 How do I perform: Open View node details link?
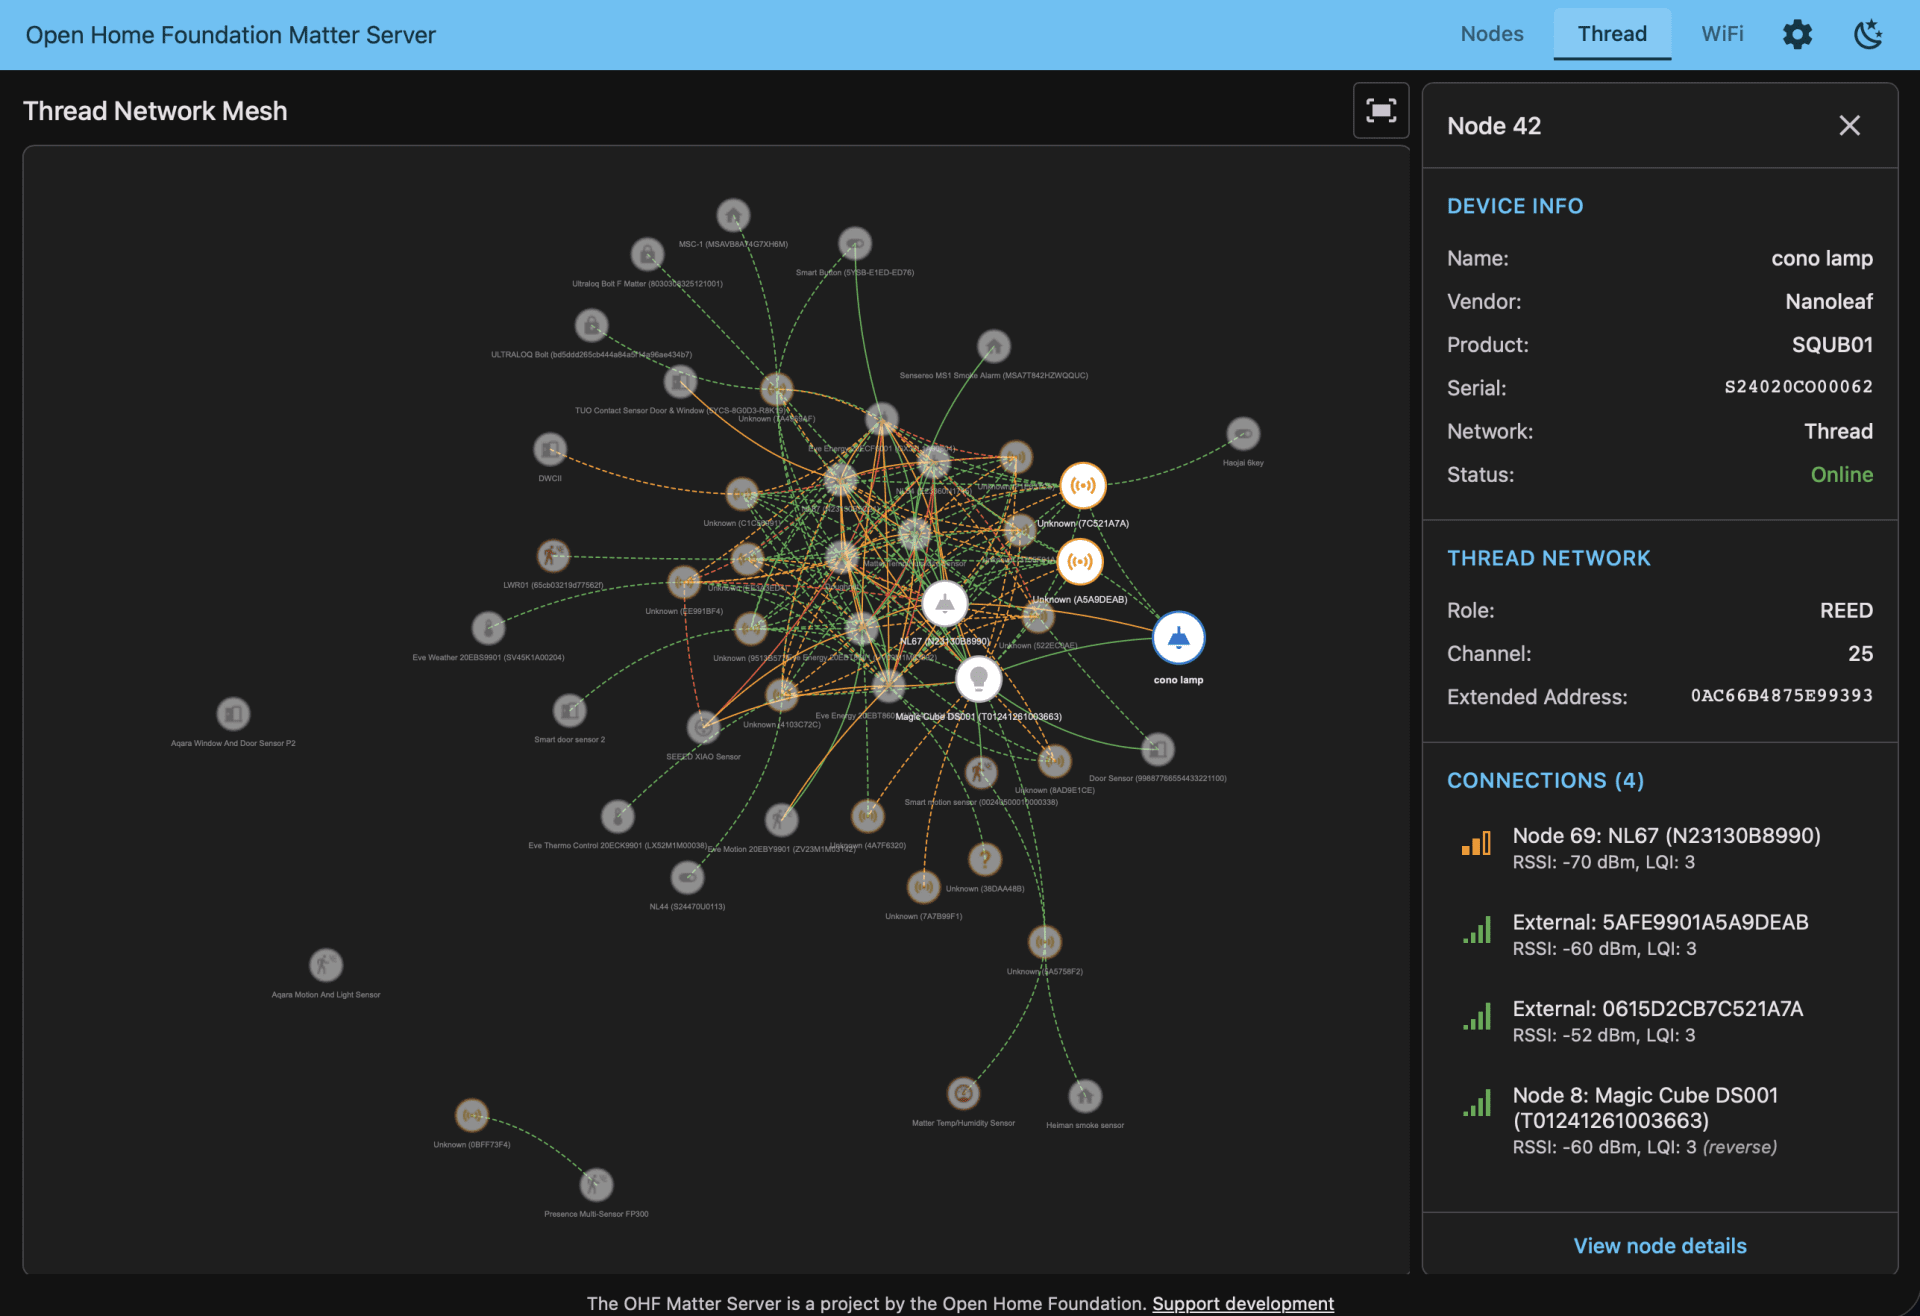tap(1659, 1245)
